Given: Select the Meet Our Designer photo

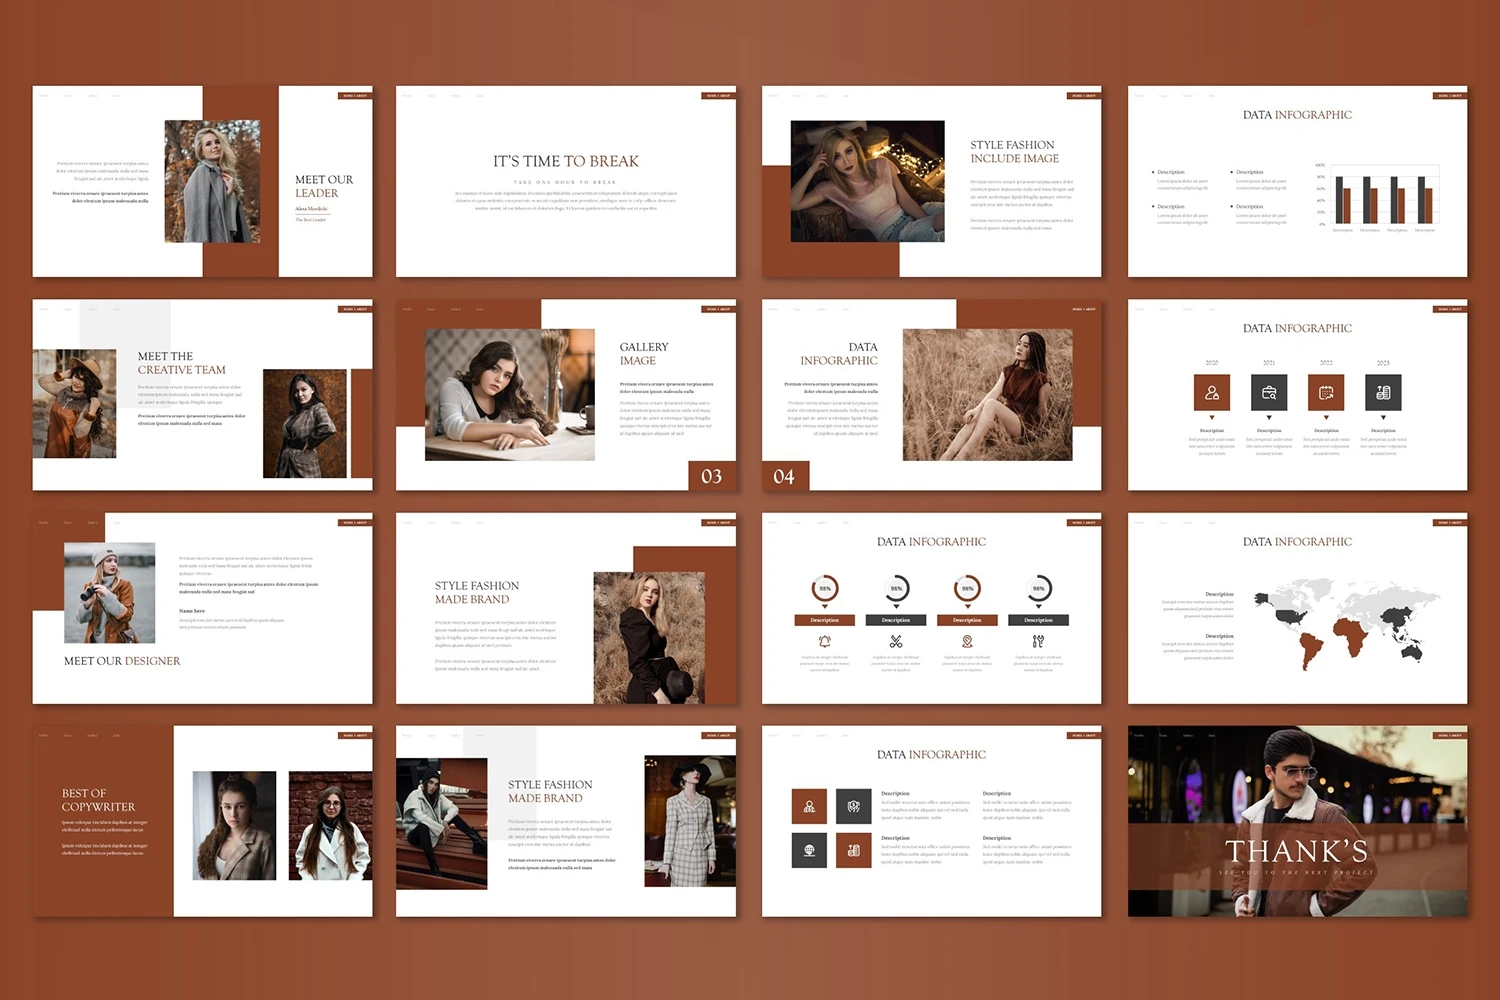Looking at the screenshot, I should (x=110, y=593).
